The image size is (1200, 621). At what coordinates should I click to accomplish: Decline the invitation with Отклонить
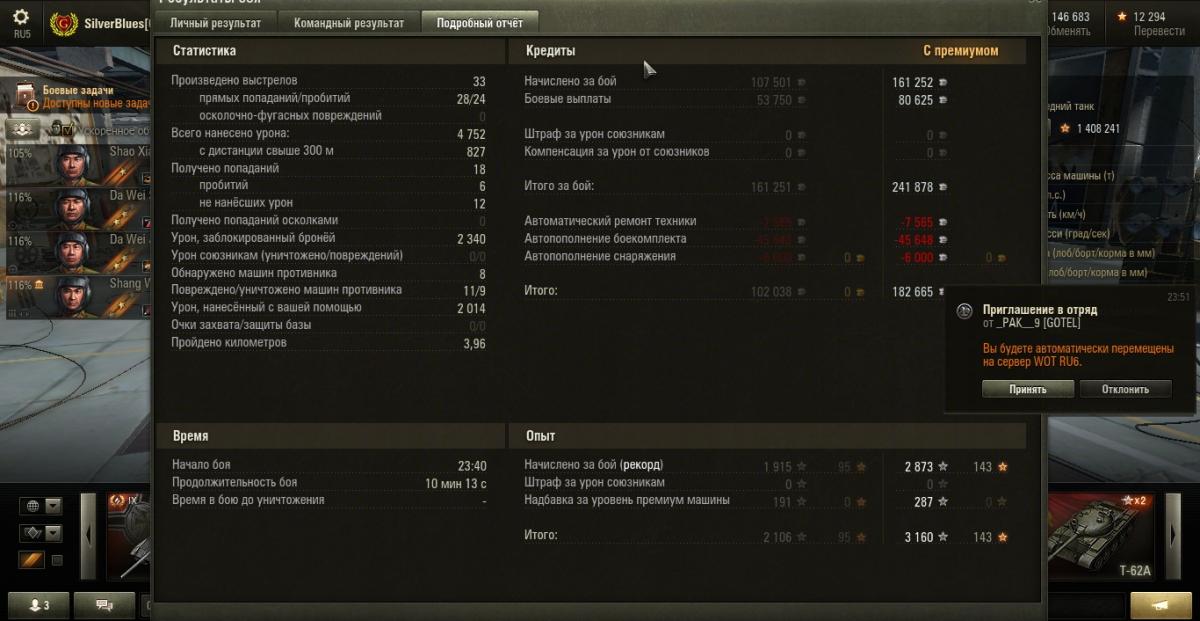pos(1125,389)
